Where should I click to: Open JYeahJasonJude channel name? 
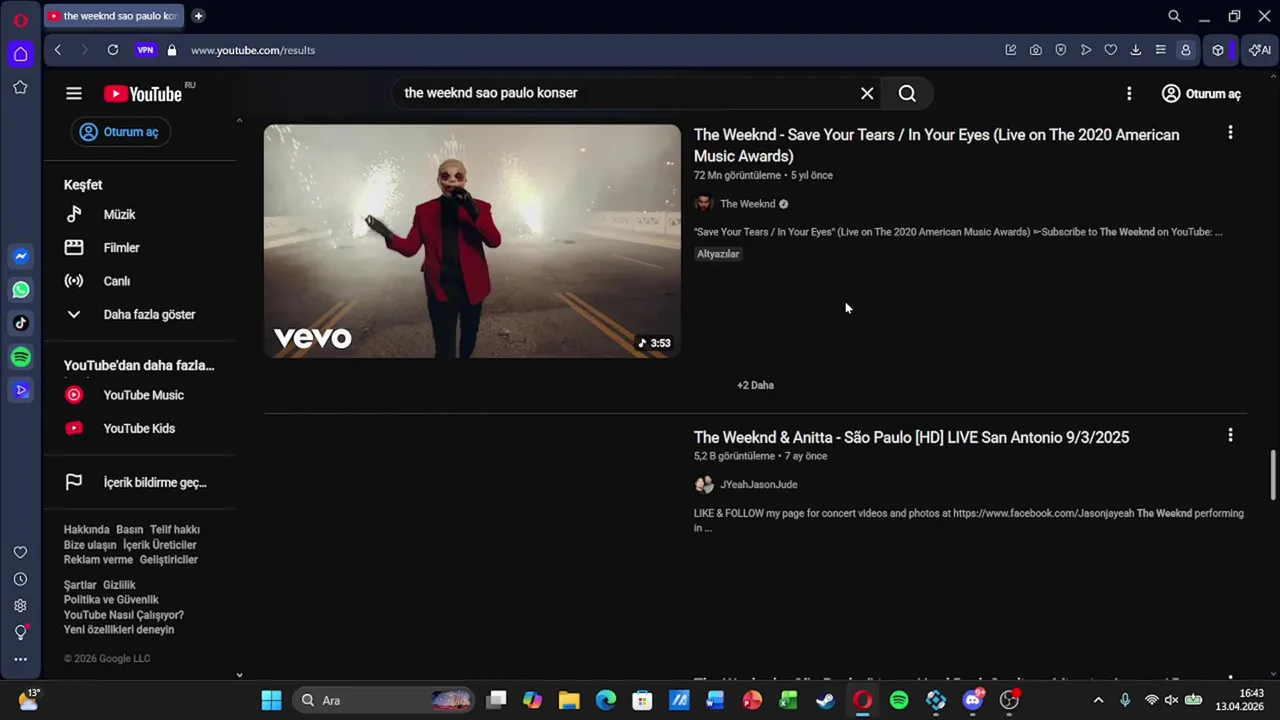coord(758,485)
